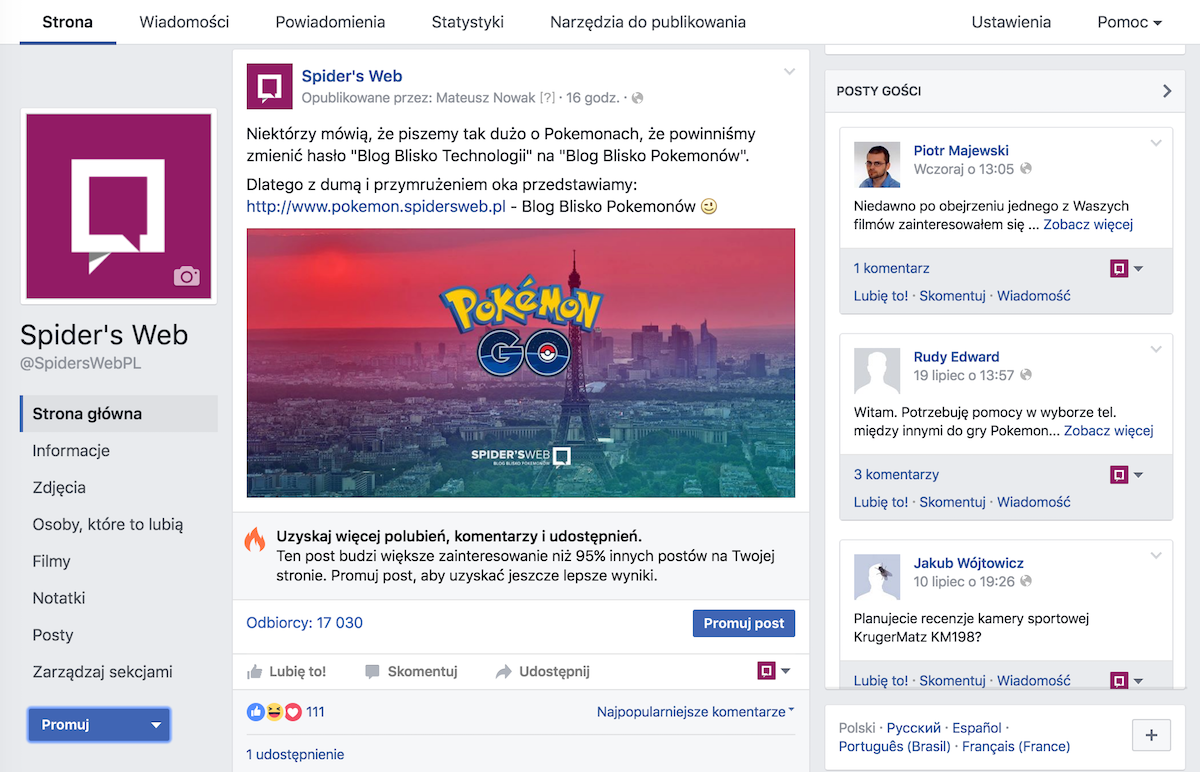Click the flame icon in promotion hint
This screenshot has height=772, width=1200.
(255, 540)
